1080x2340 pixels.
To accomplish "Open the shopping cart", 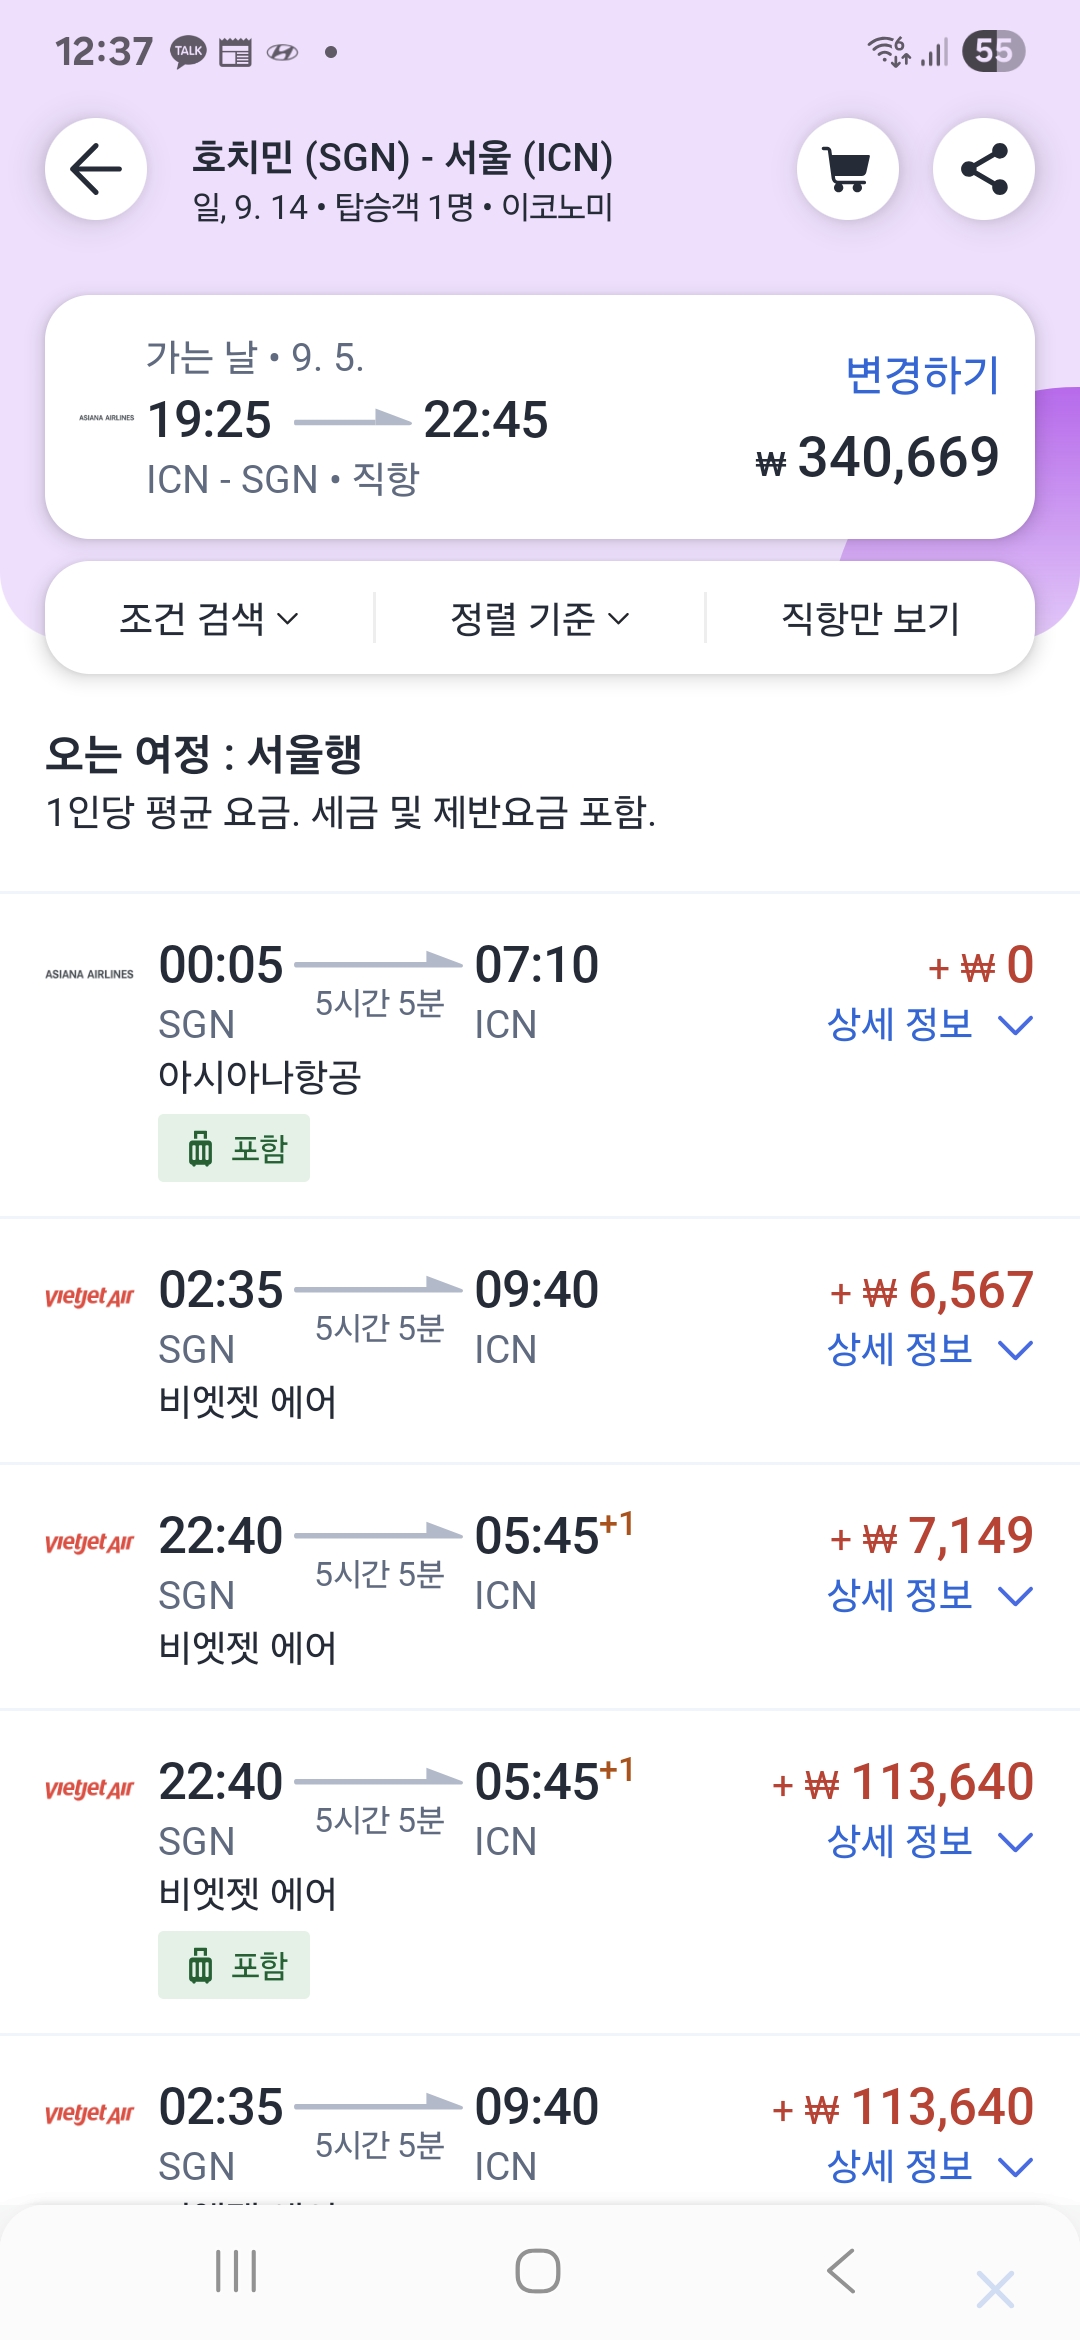I will click(x=847, y=169).
